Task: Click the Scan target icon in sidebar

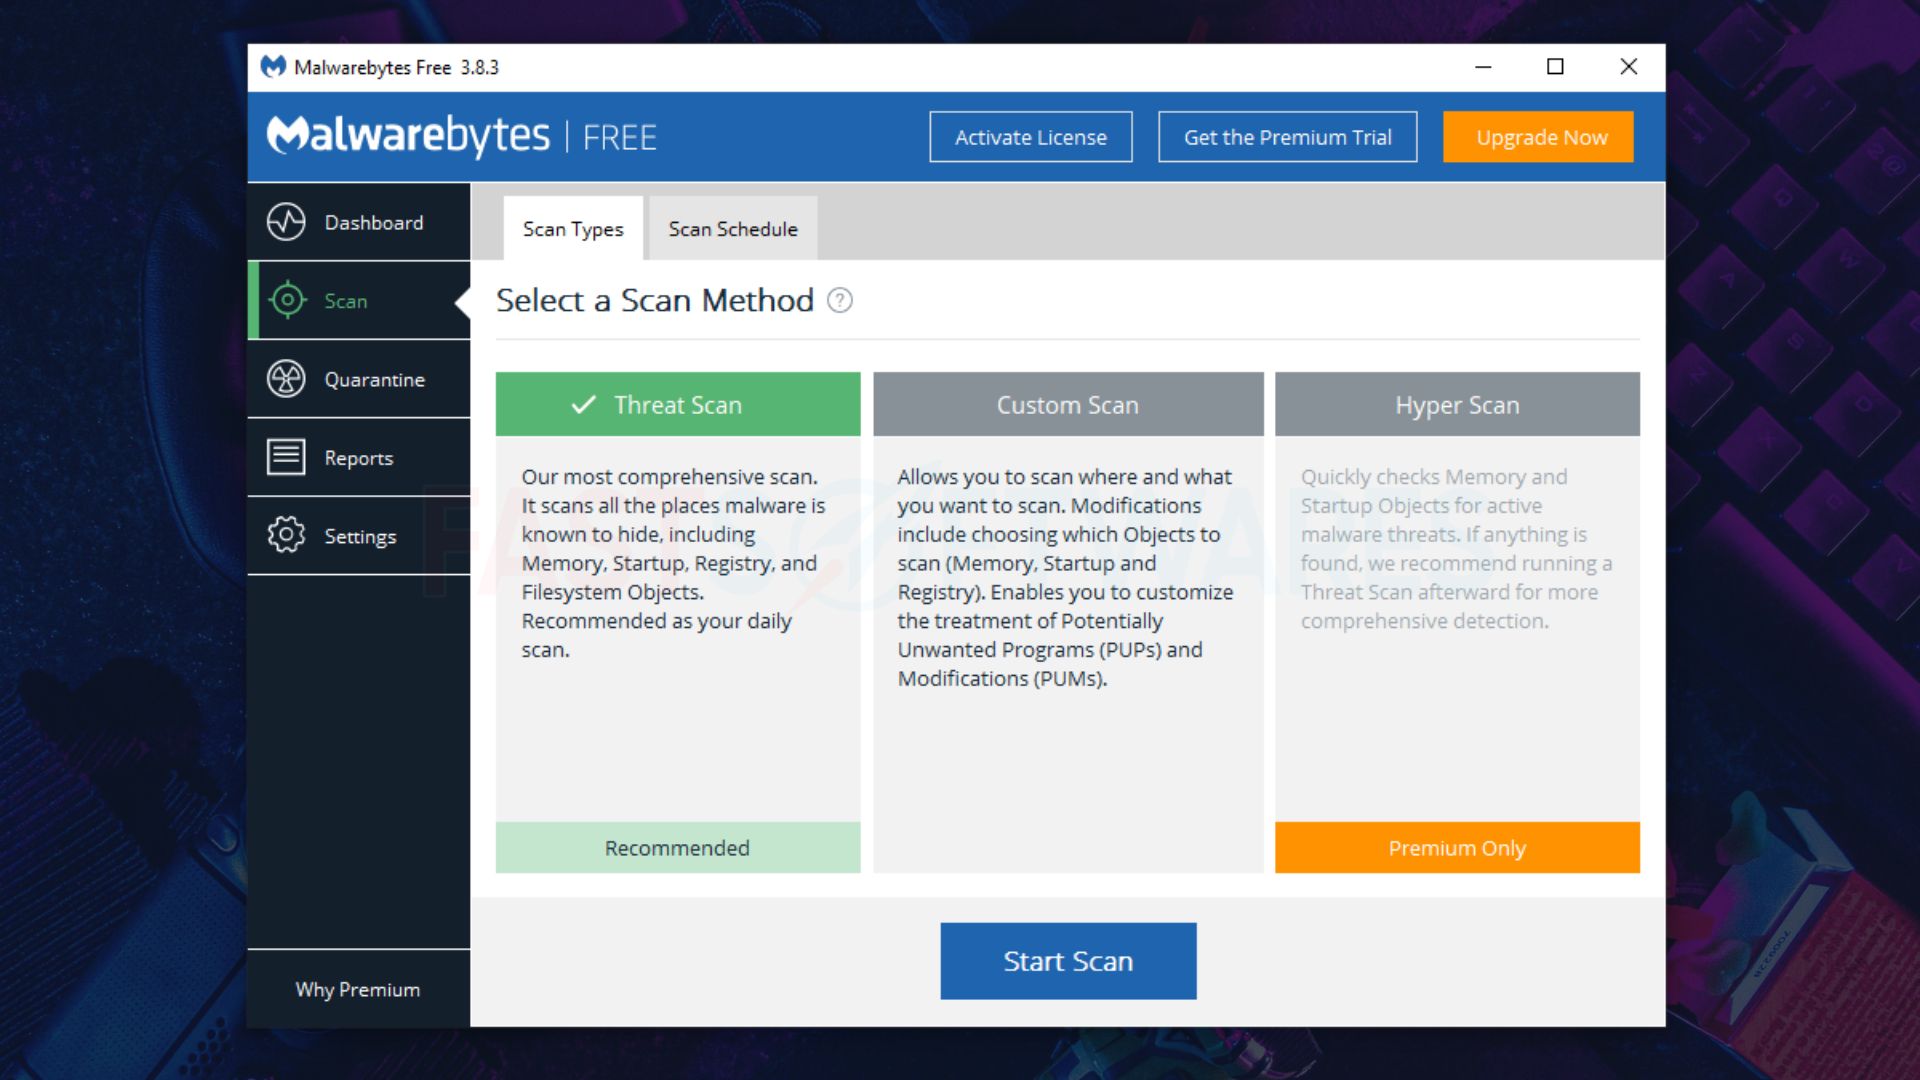Action: (287, 300)
